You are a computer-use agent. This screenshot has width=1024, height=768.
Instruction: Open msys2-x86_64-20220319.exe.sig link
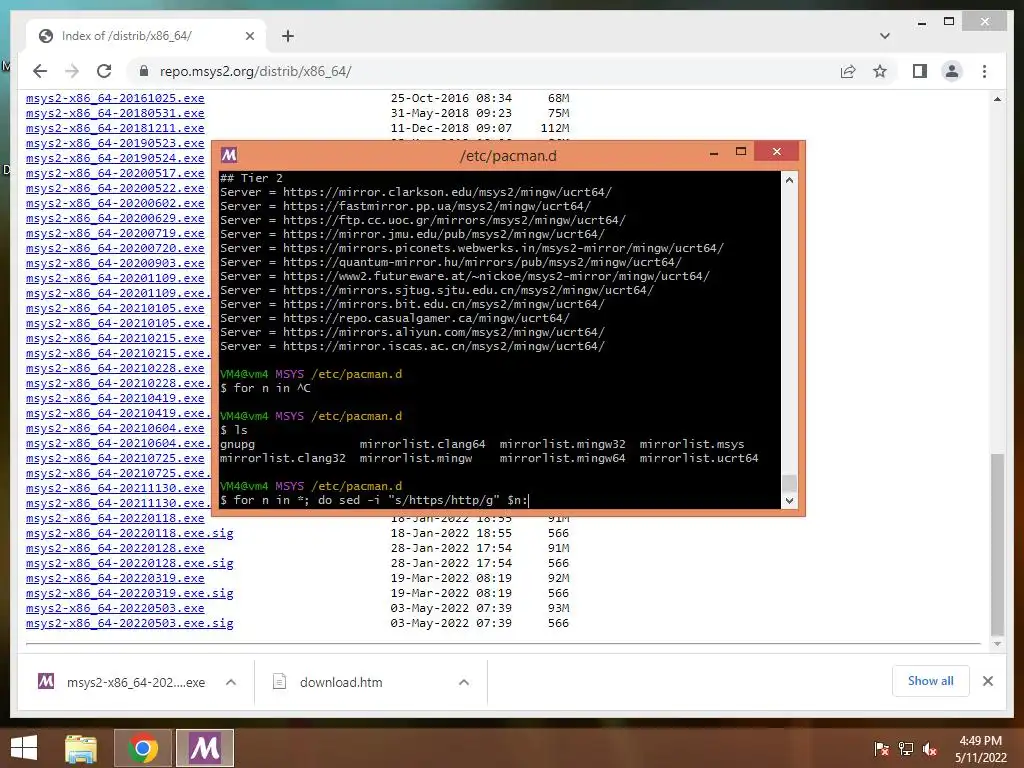click(129, 593)
